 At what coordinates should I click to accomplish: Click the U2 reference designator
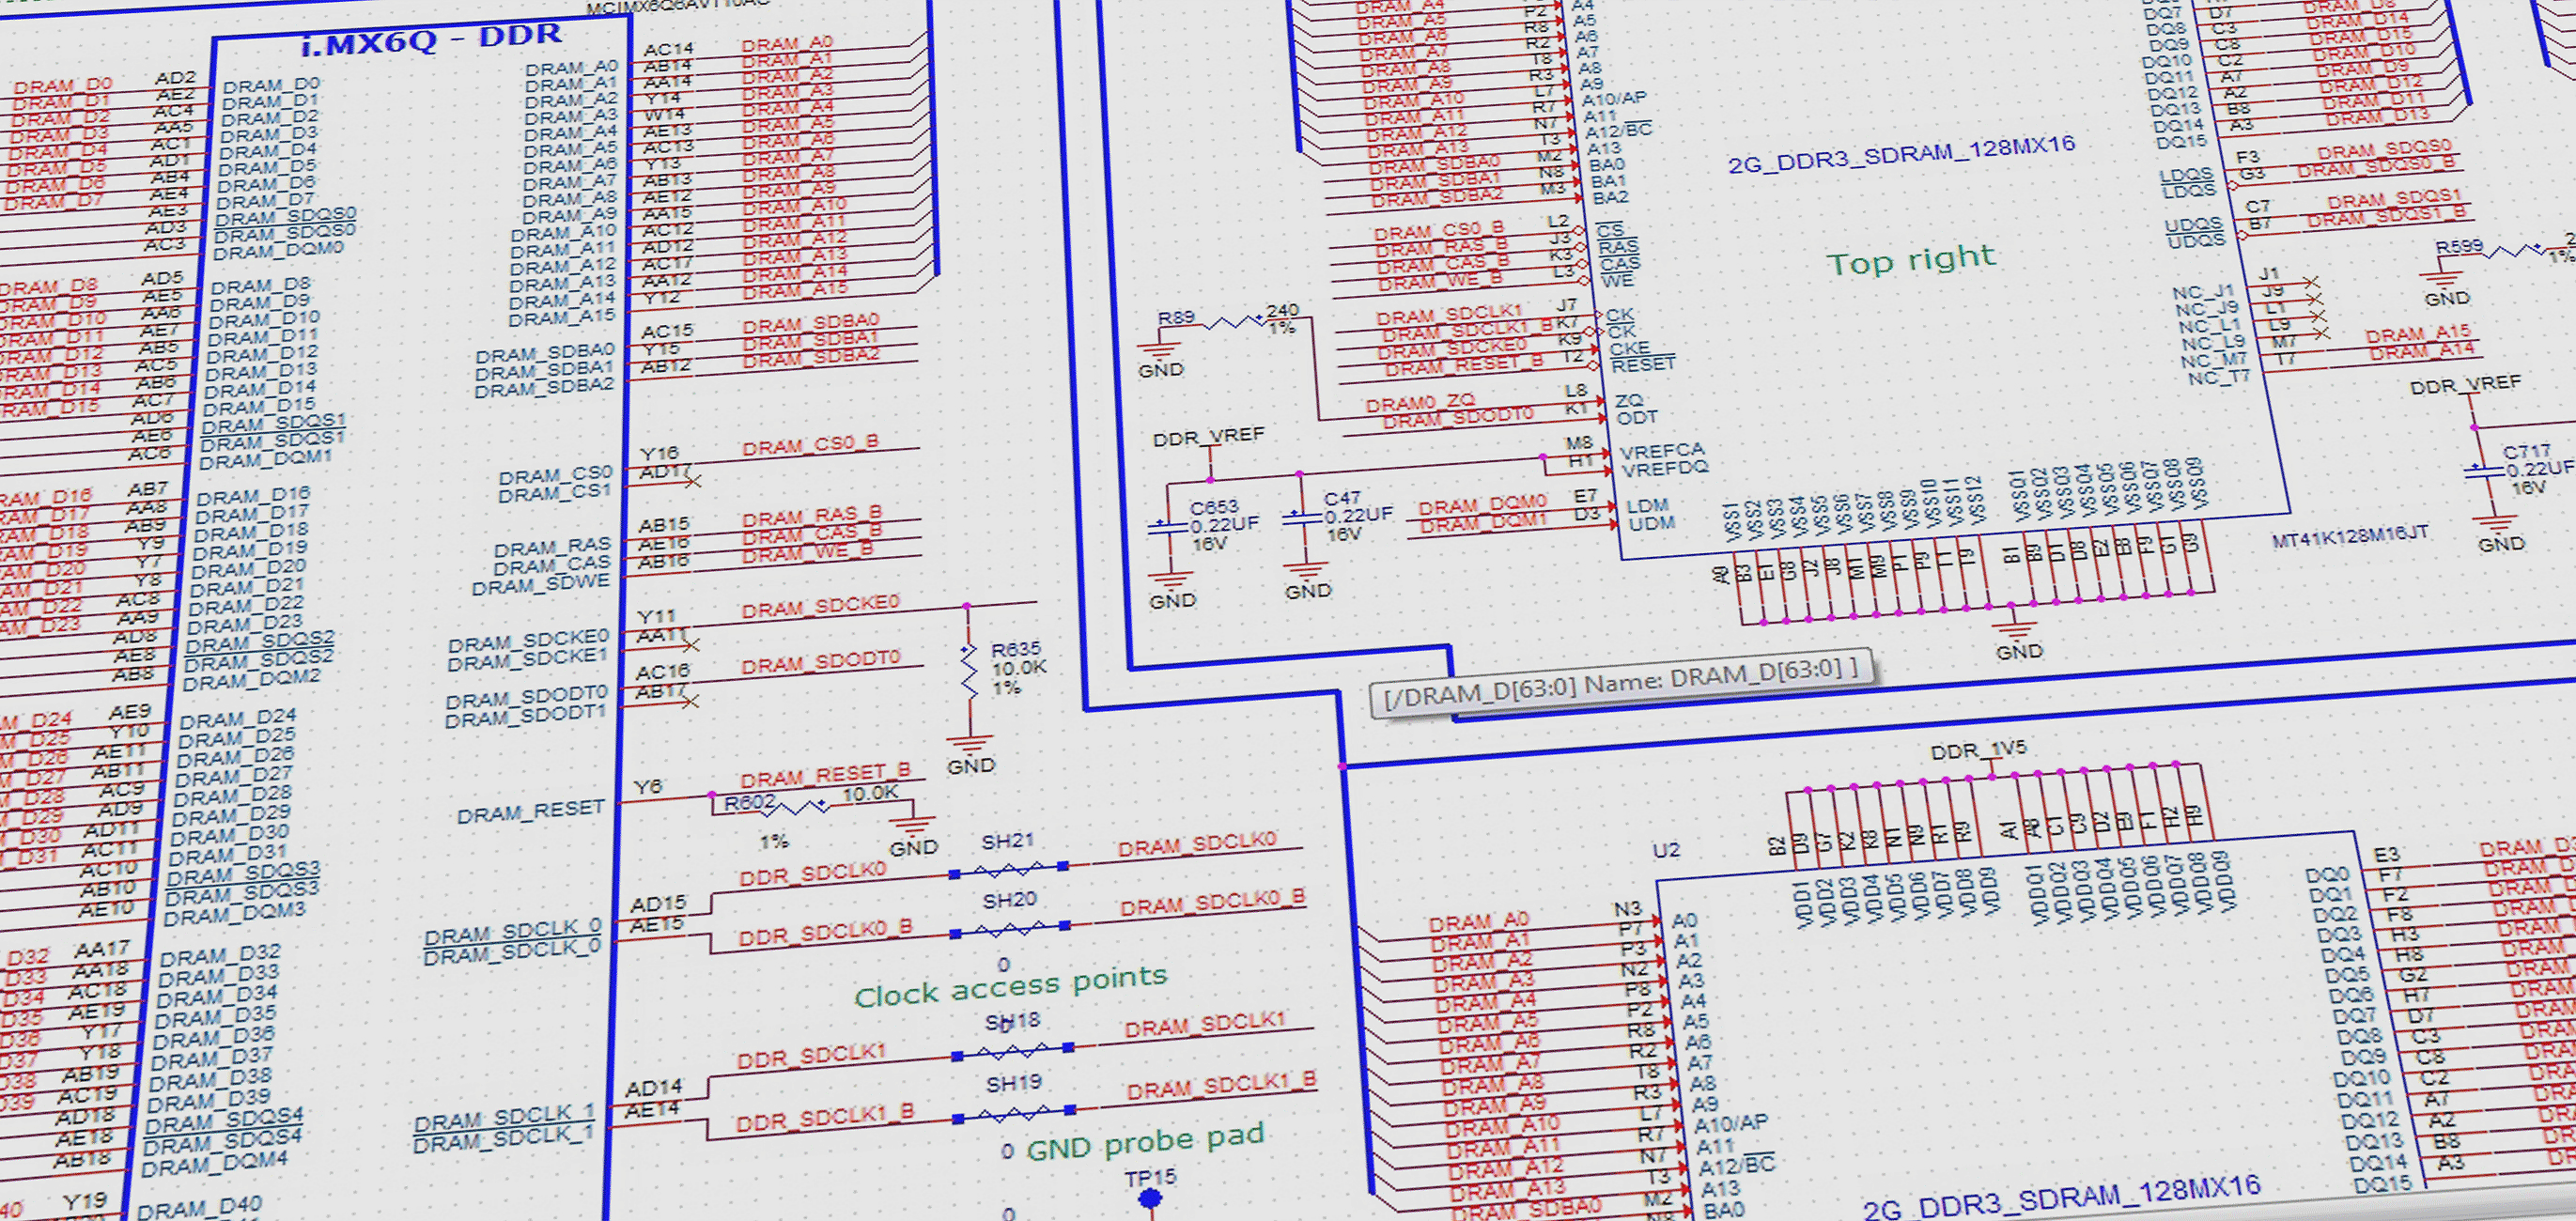coord(1665,851)
